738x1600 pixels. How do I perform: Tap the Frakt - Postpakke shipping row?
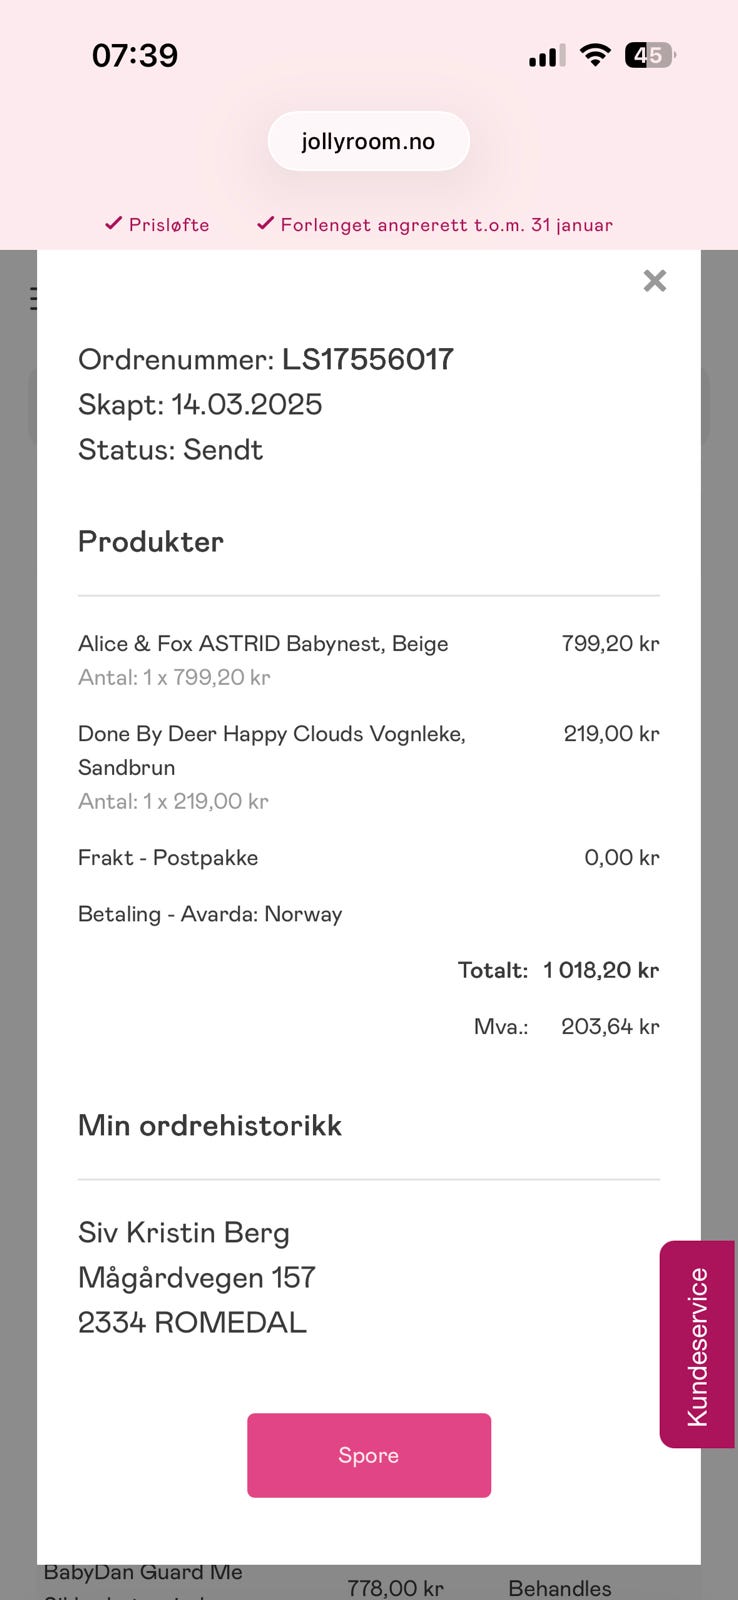pos(369,857)
